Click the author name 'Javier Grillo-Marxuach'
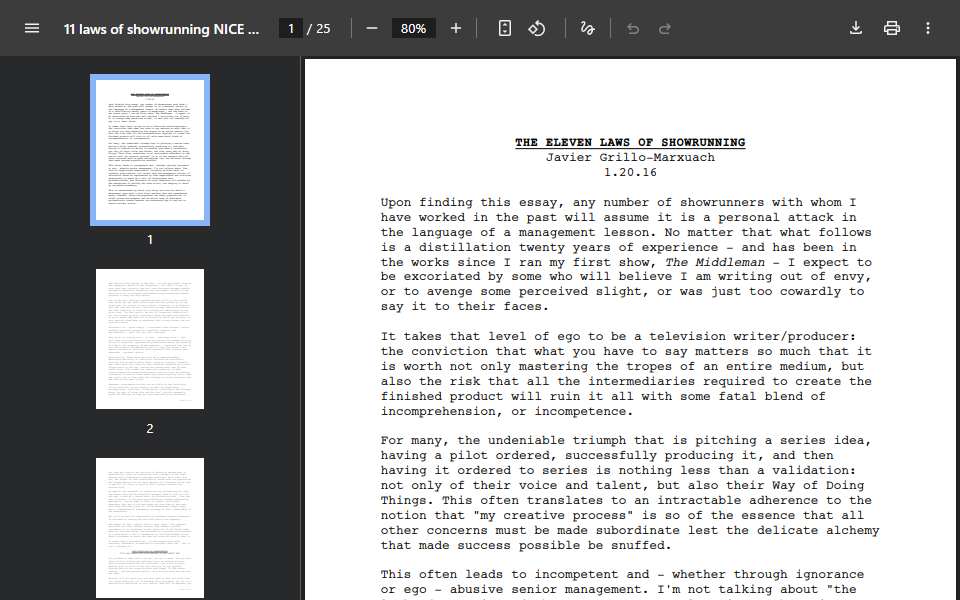This screenshot has height=600, width=960. click(630, 157)
